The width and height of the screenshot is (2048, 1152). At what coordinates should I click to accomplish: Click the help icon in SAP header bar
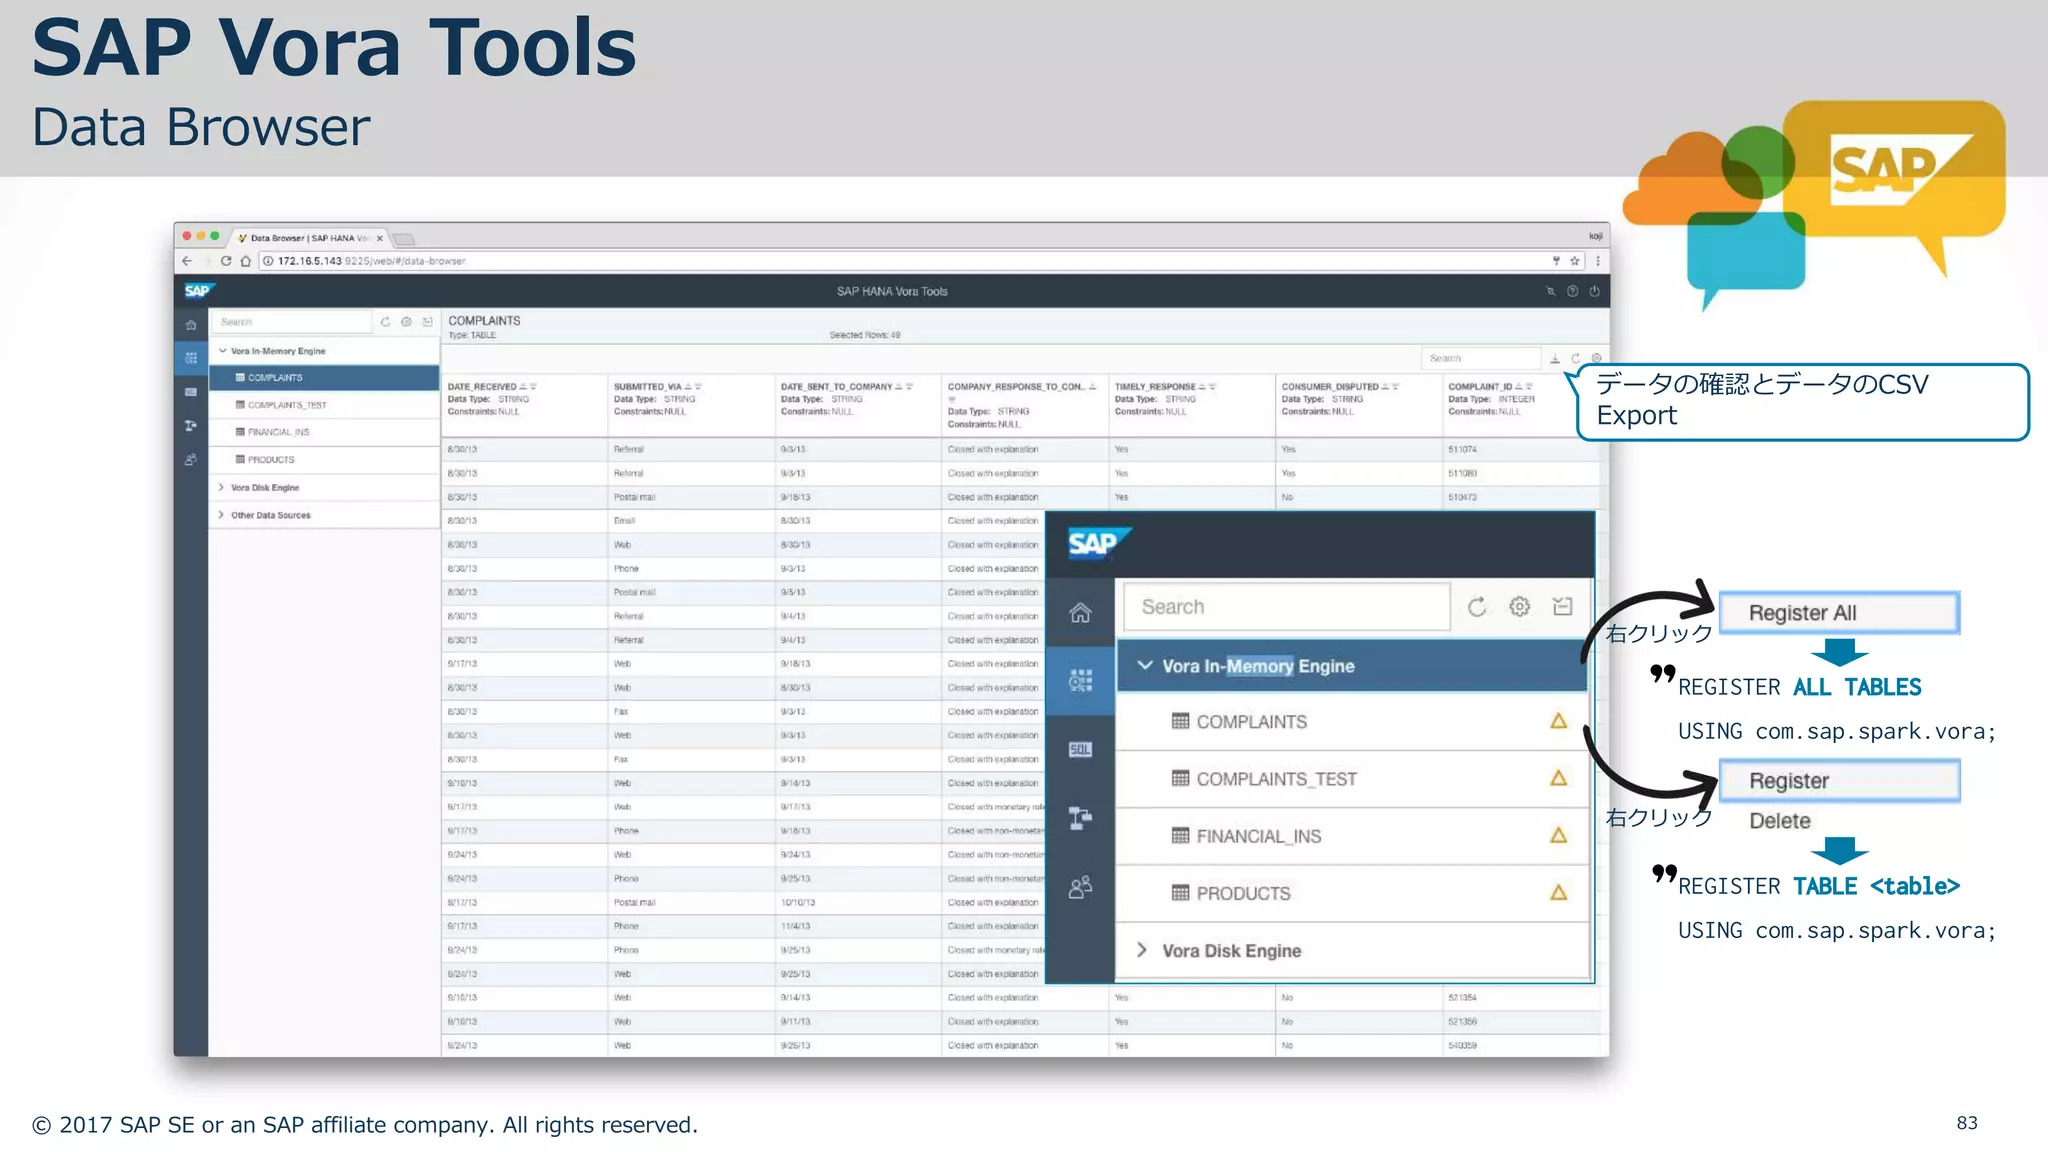click(x=1573, y=291)
